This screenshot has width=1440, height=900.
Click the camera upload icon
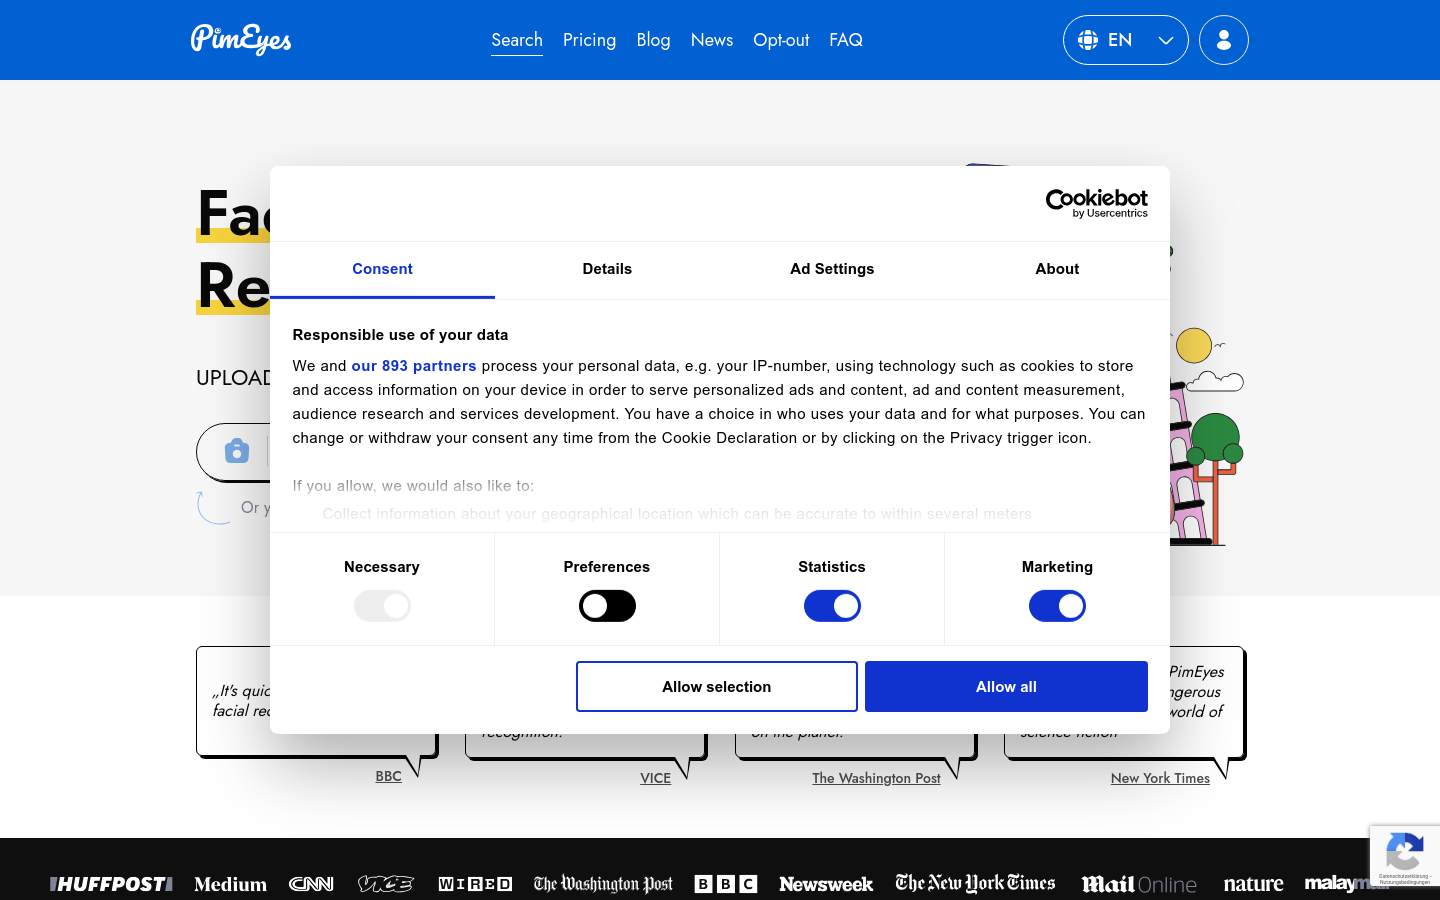237,451
